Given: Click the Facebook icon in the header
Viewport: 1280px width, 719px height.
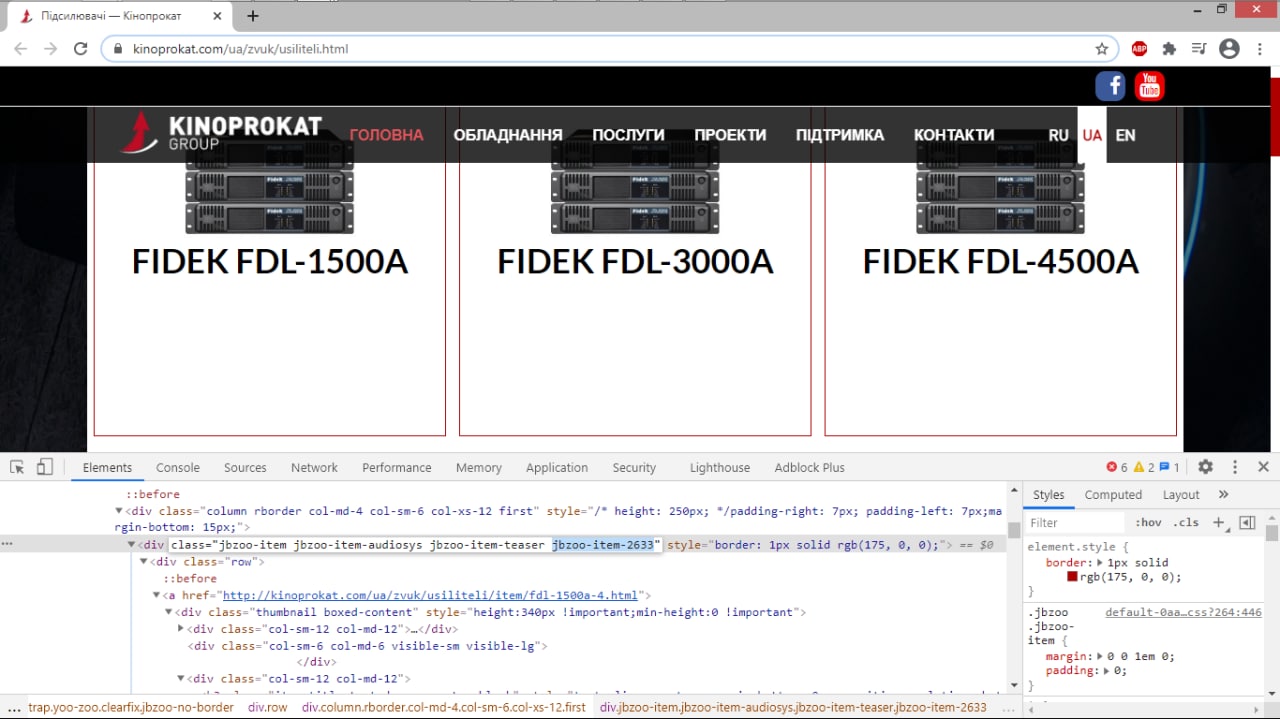Looking at the screenshot, I should click(1110, 86).
